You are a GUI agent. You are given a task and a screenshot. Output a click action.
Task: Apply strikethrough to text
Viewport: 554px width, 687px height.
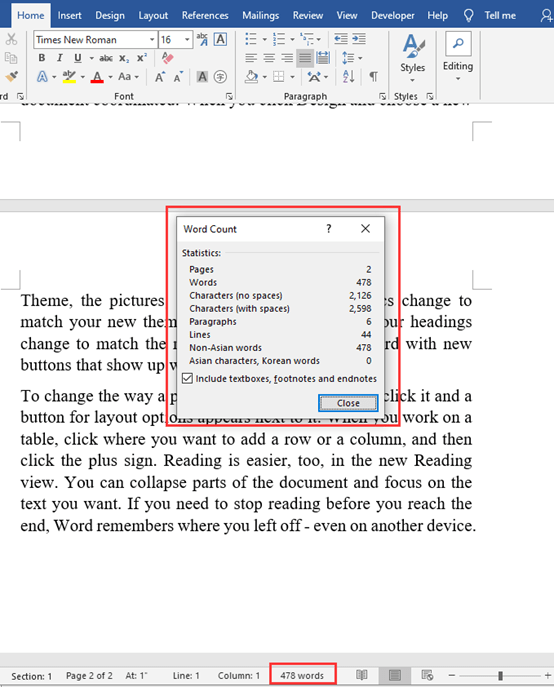coord(106,58)
